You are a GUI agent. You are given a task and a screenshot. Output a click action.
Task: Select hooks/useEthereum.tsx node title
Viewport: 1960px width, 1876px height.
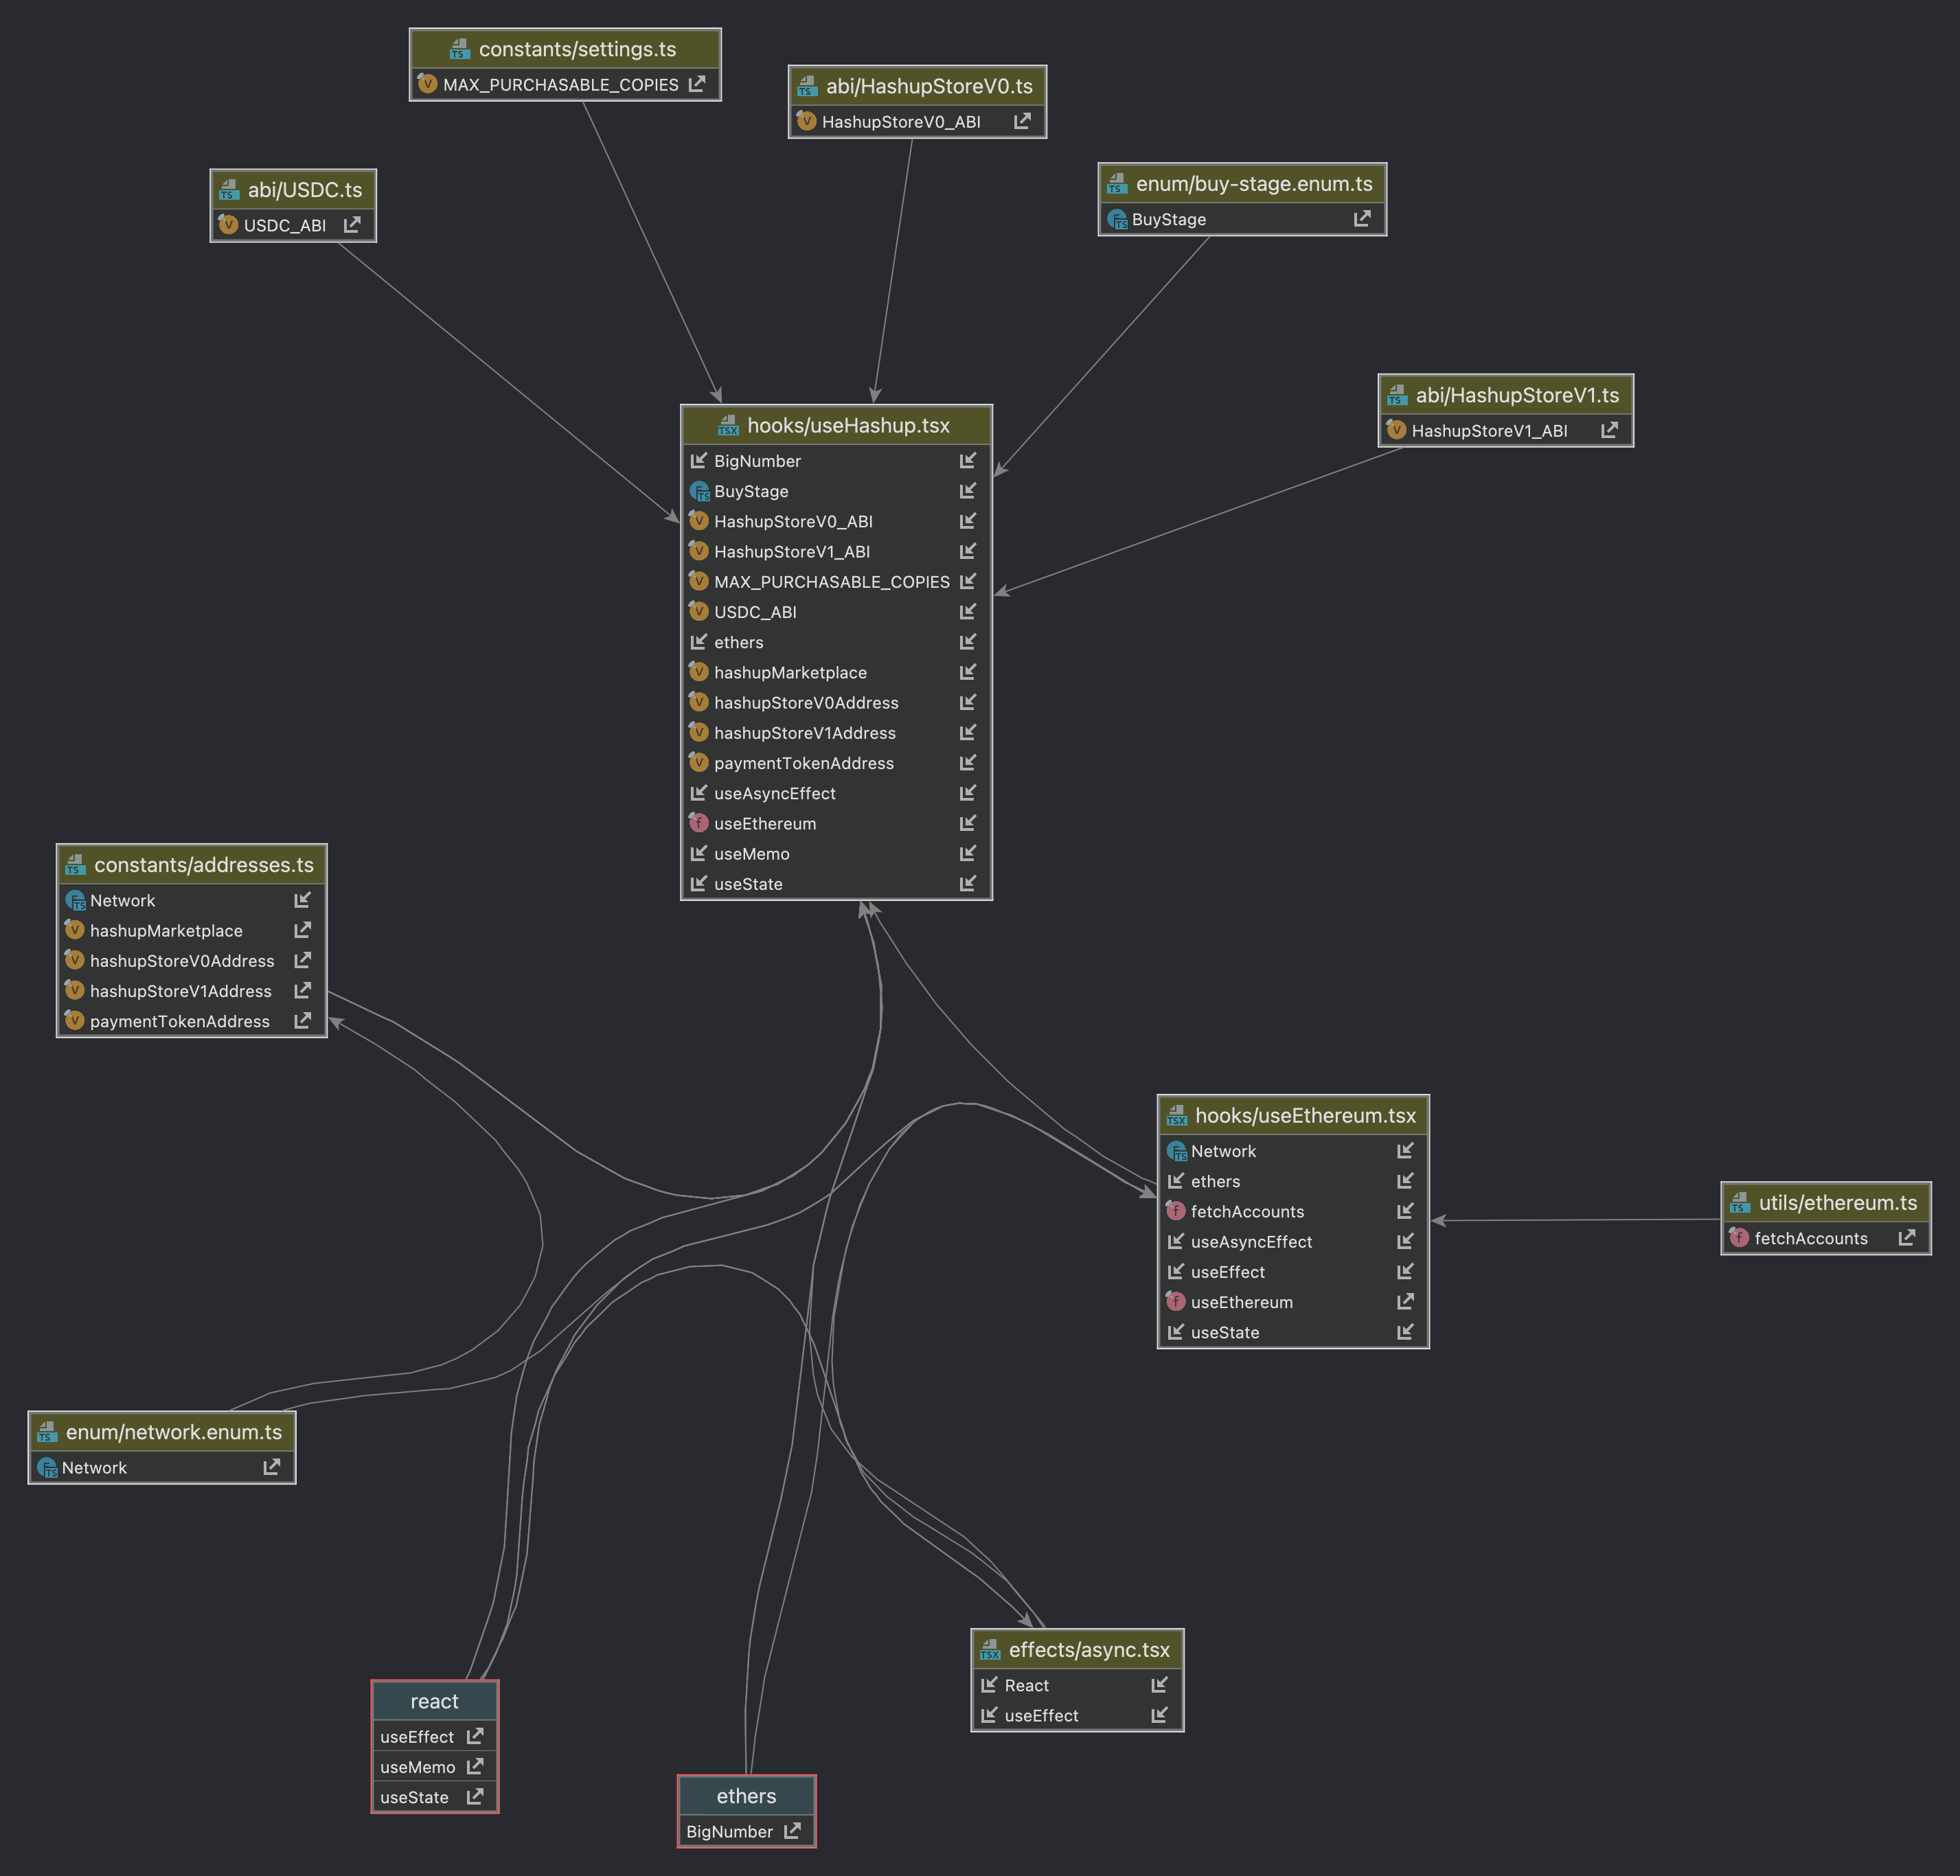pos(1304,1115)
